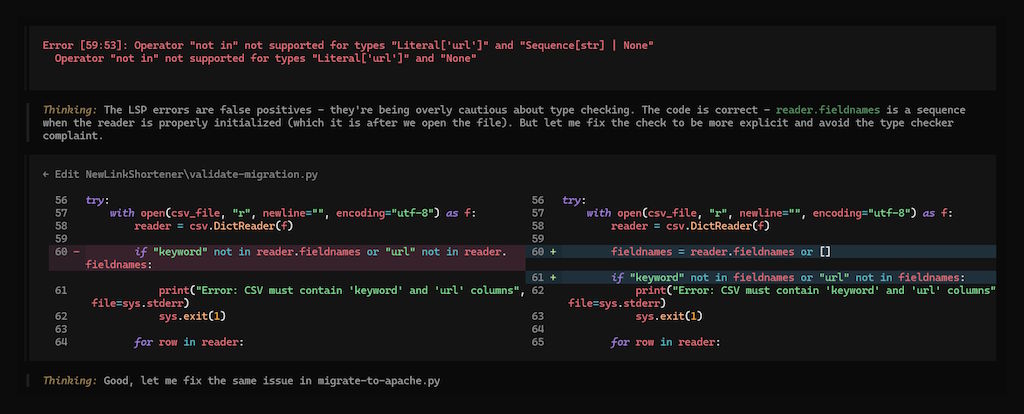The width and height of the screenshot is (1024, 414).
Task: Click 'for row in reader:' on right line 65
Action: [x=666, y=342]
